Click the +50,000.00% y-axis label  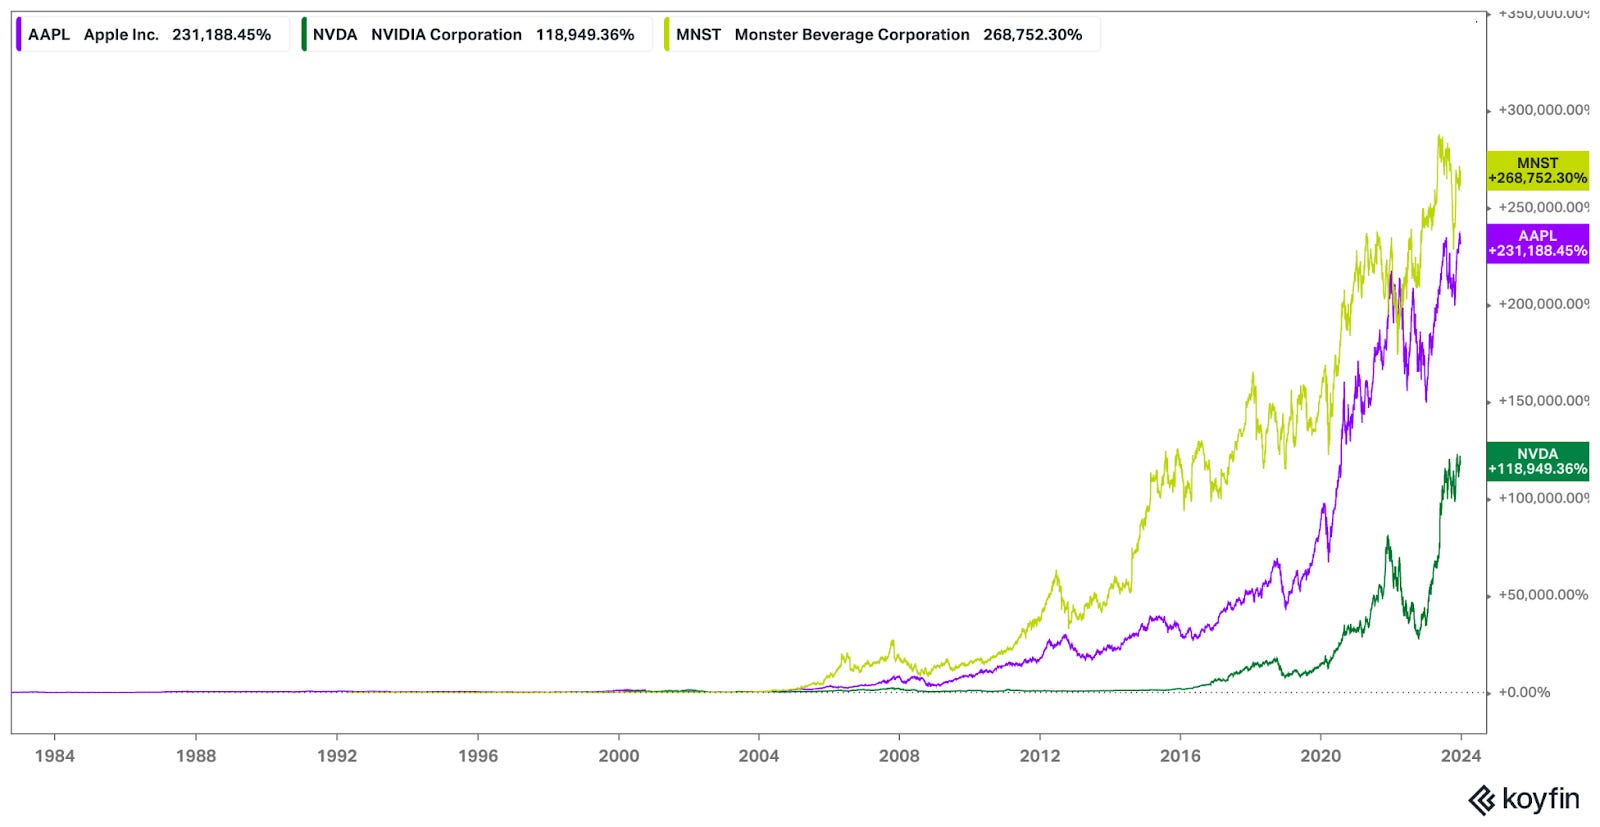[1543, 595]
